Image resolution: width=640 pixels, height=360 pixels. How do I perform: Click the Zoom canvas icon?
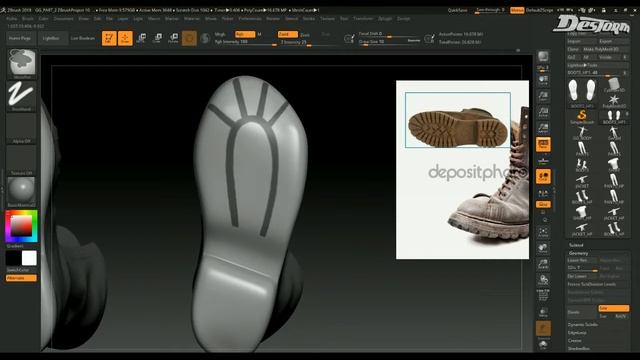(x=543, y=97)
